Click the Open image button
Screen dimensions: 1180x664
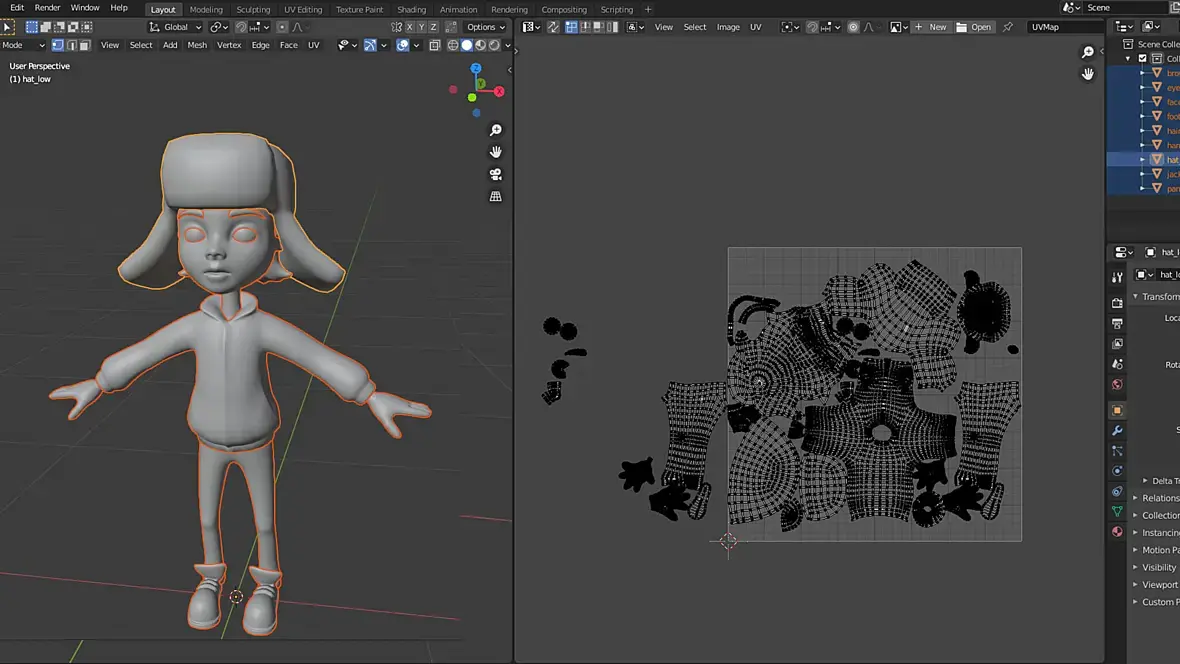(974, 27)
